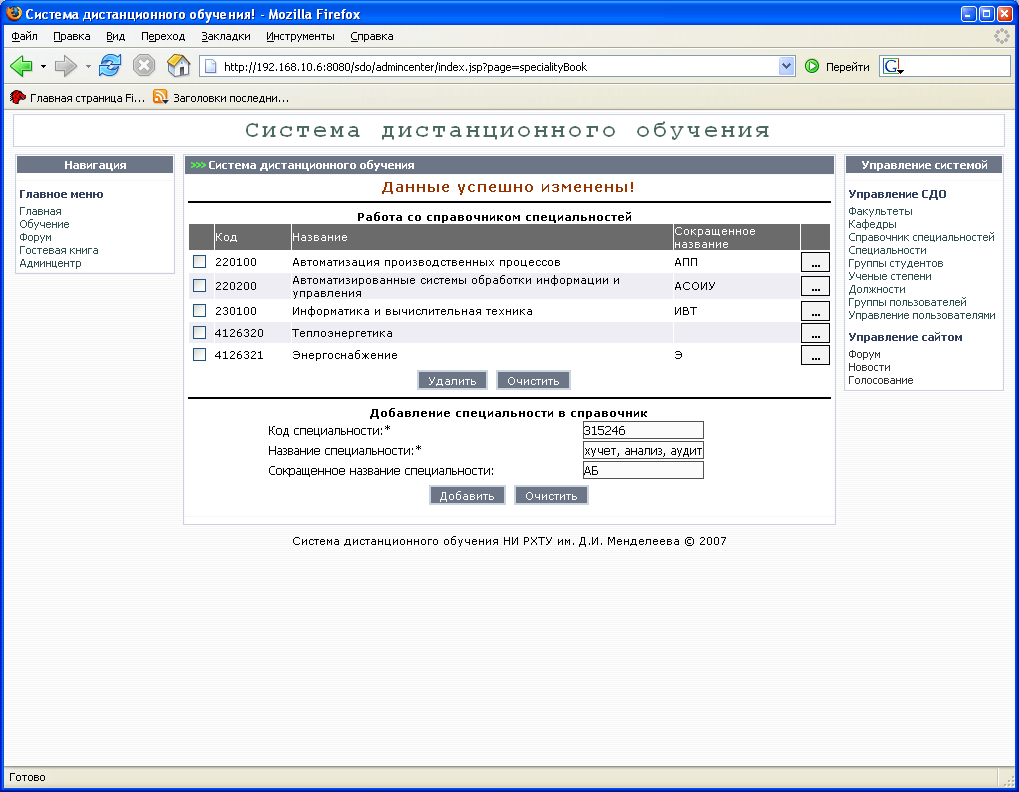
Task: Open the Специальности link
Action: click(x=887, y=250)
